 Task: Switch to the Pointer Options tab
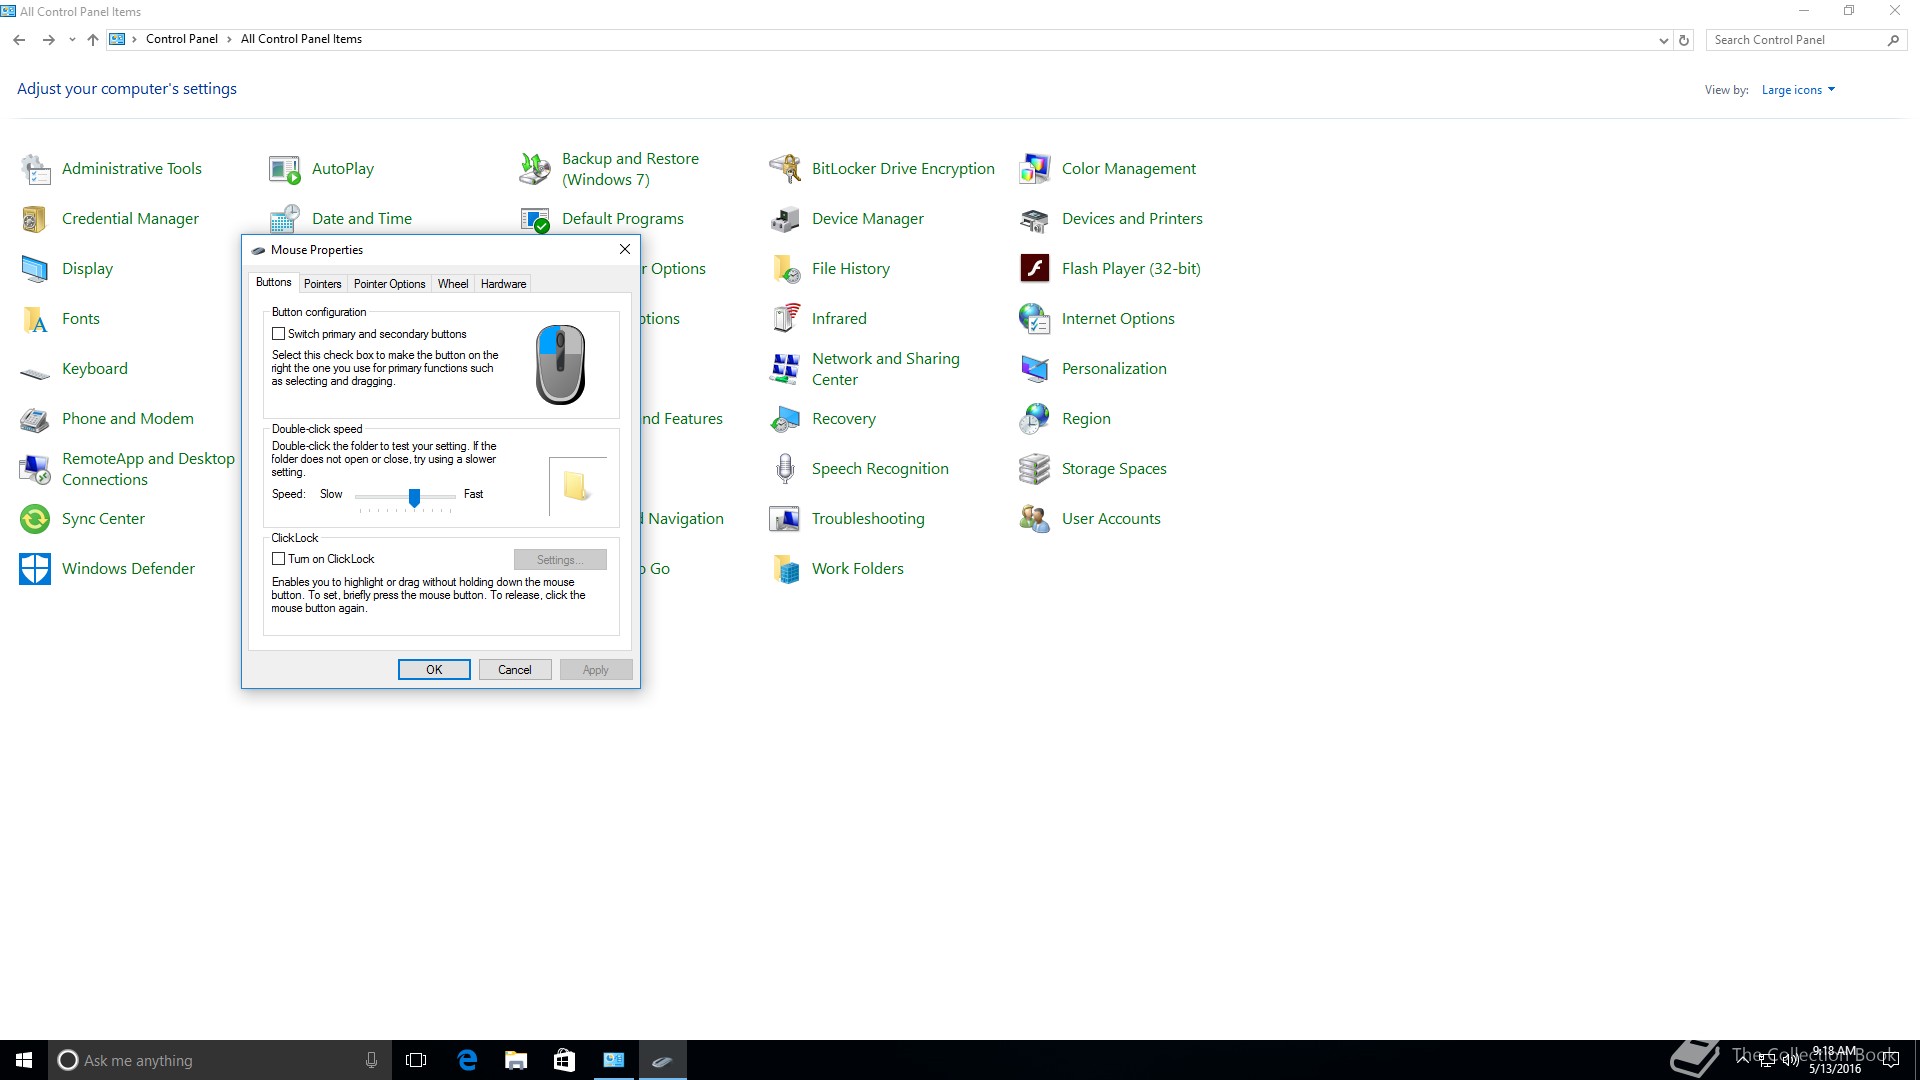[389, 284]
